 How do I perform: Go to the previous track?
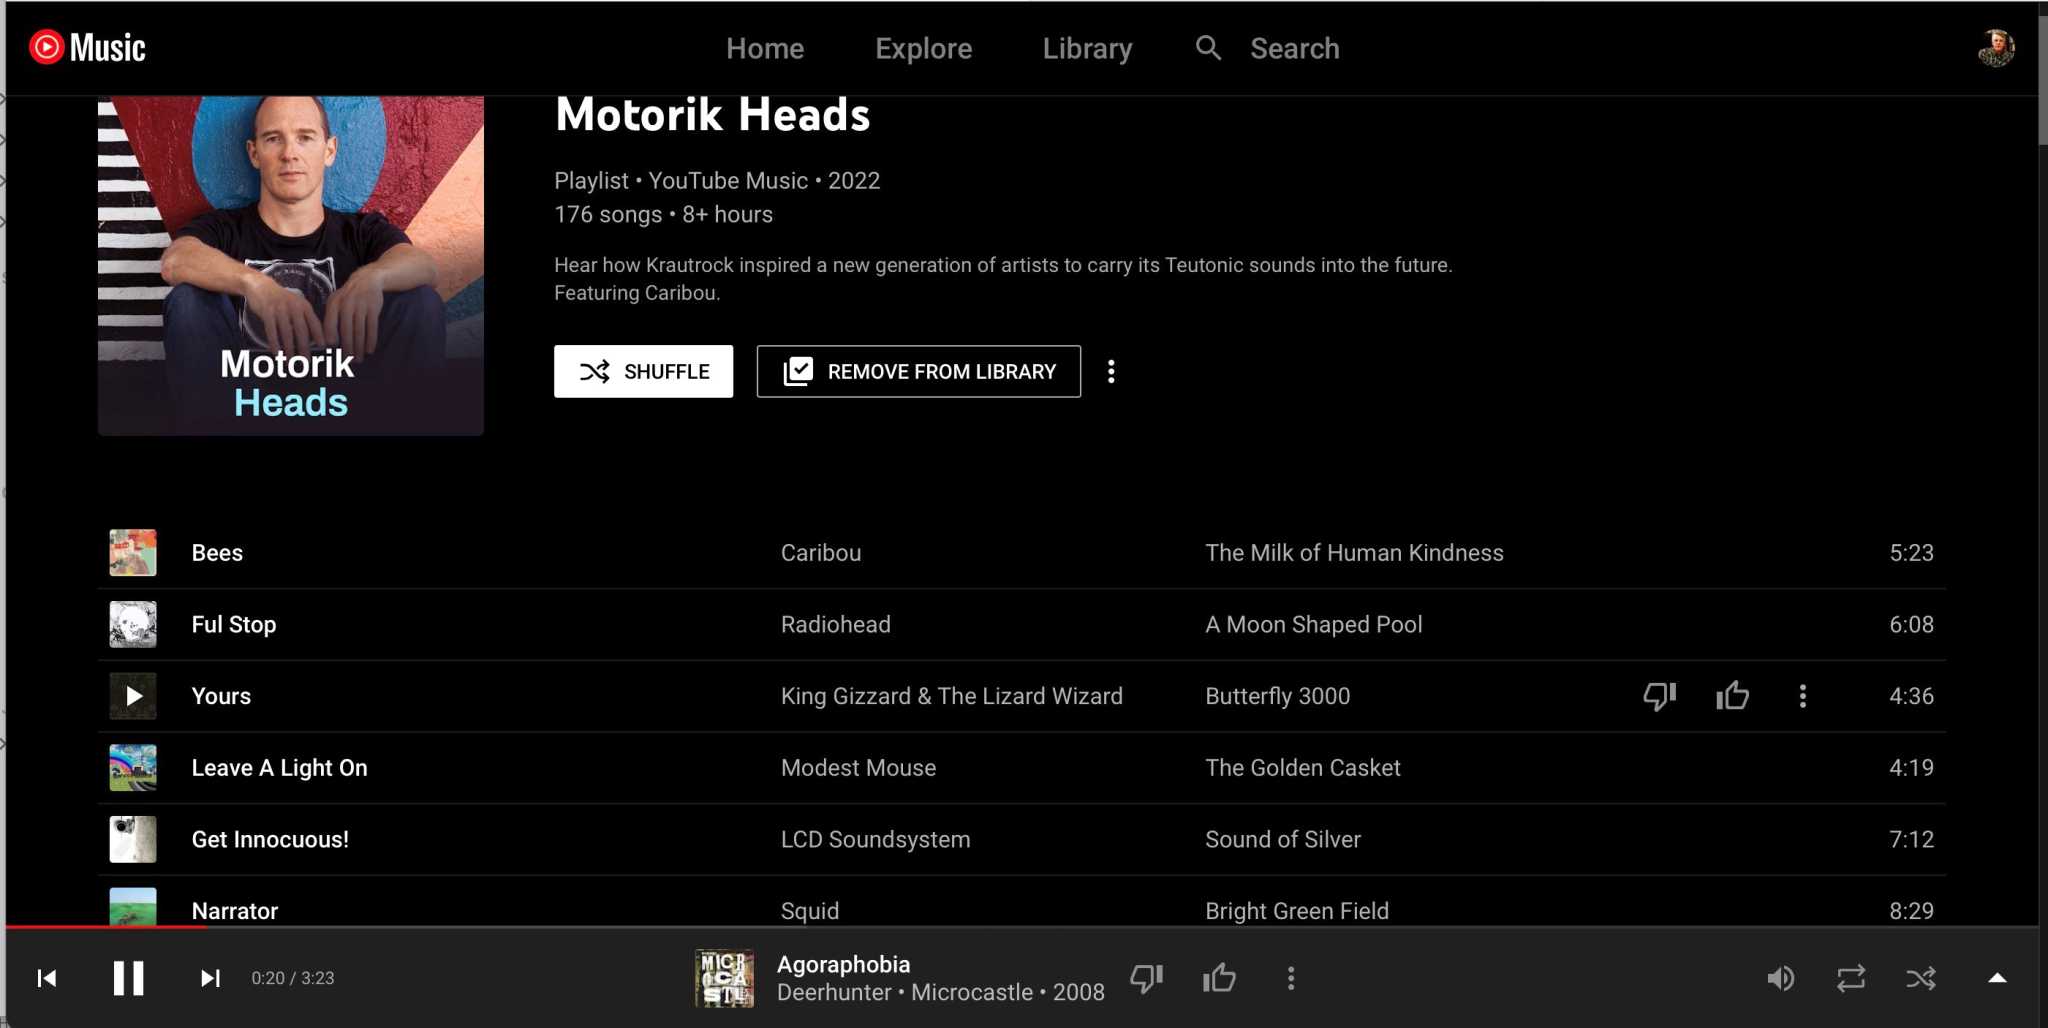[x=47, y=978]
